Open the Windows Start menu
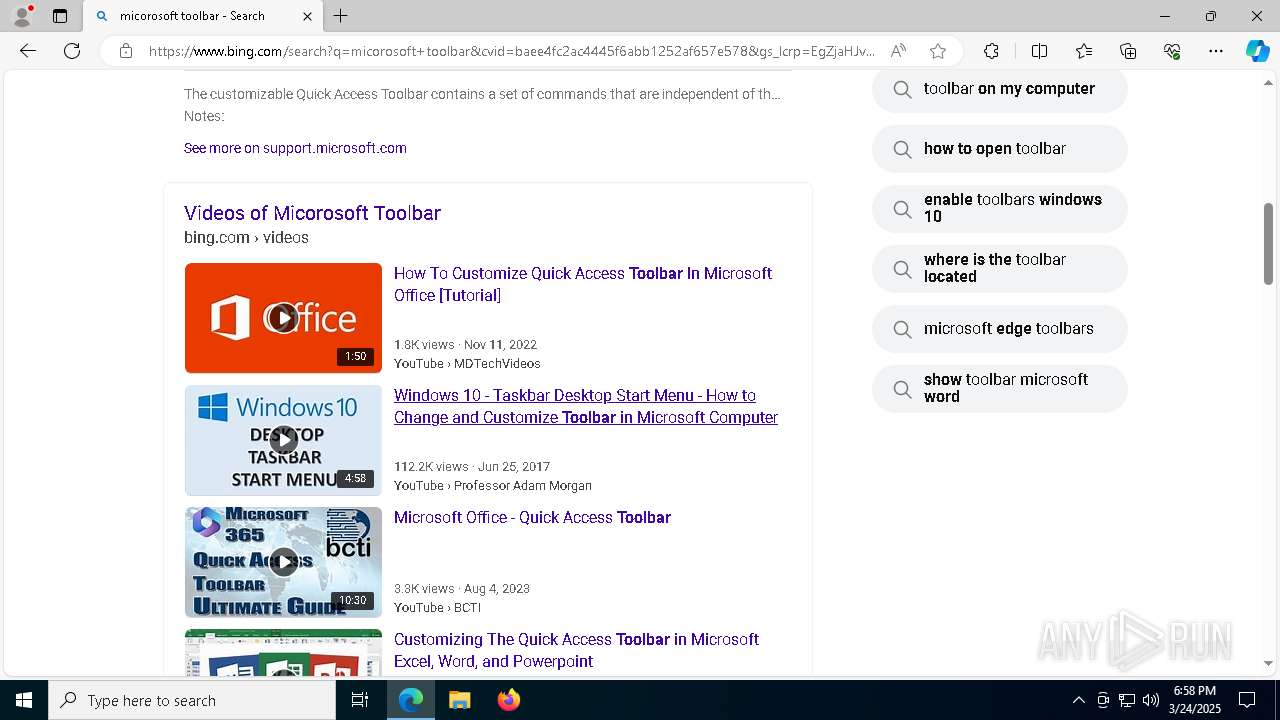1280x720 pixels. (24, 700)
